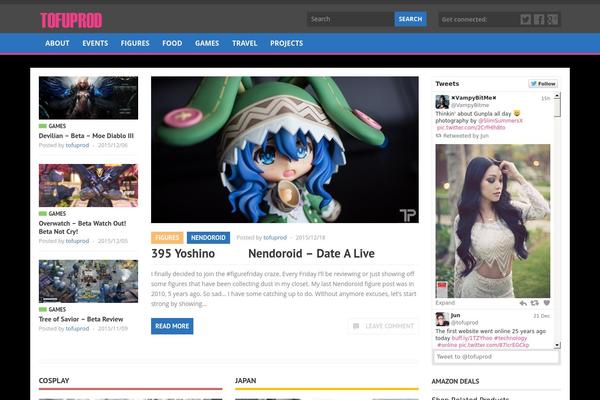Viewport: 600px width, 400px height.
Task: Open Overwatch beta post thumbnail
Action: coord(88,186)
